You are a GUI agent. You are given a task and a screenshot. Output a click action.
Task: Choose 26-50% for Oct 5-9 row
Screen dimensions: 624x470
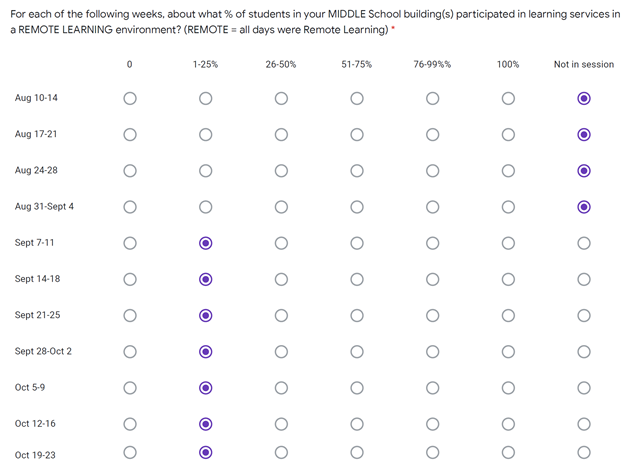(x=281, y=388)
